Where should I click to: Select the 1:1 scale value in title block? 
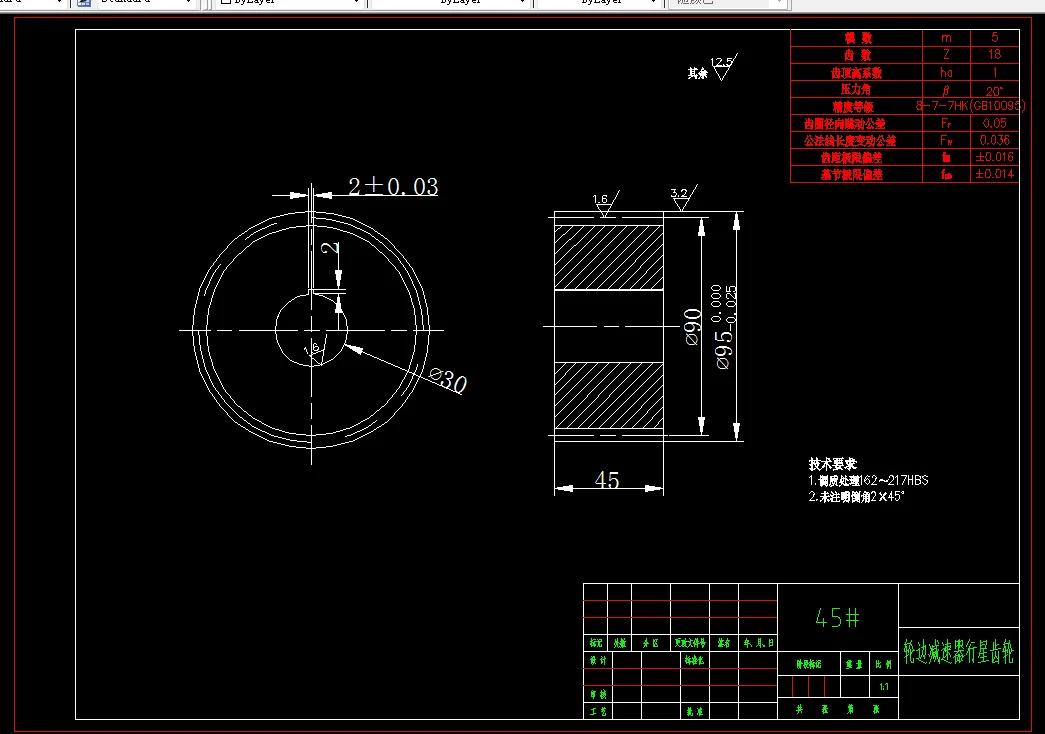884,687
